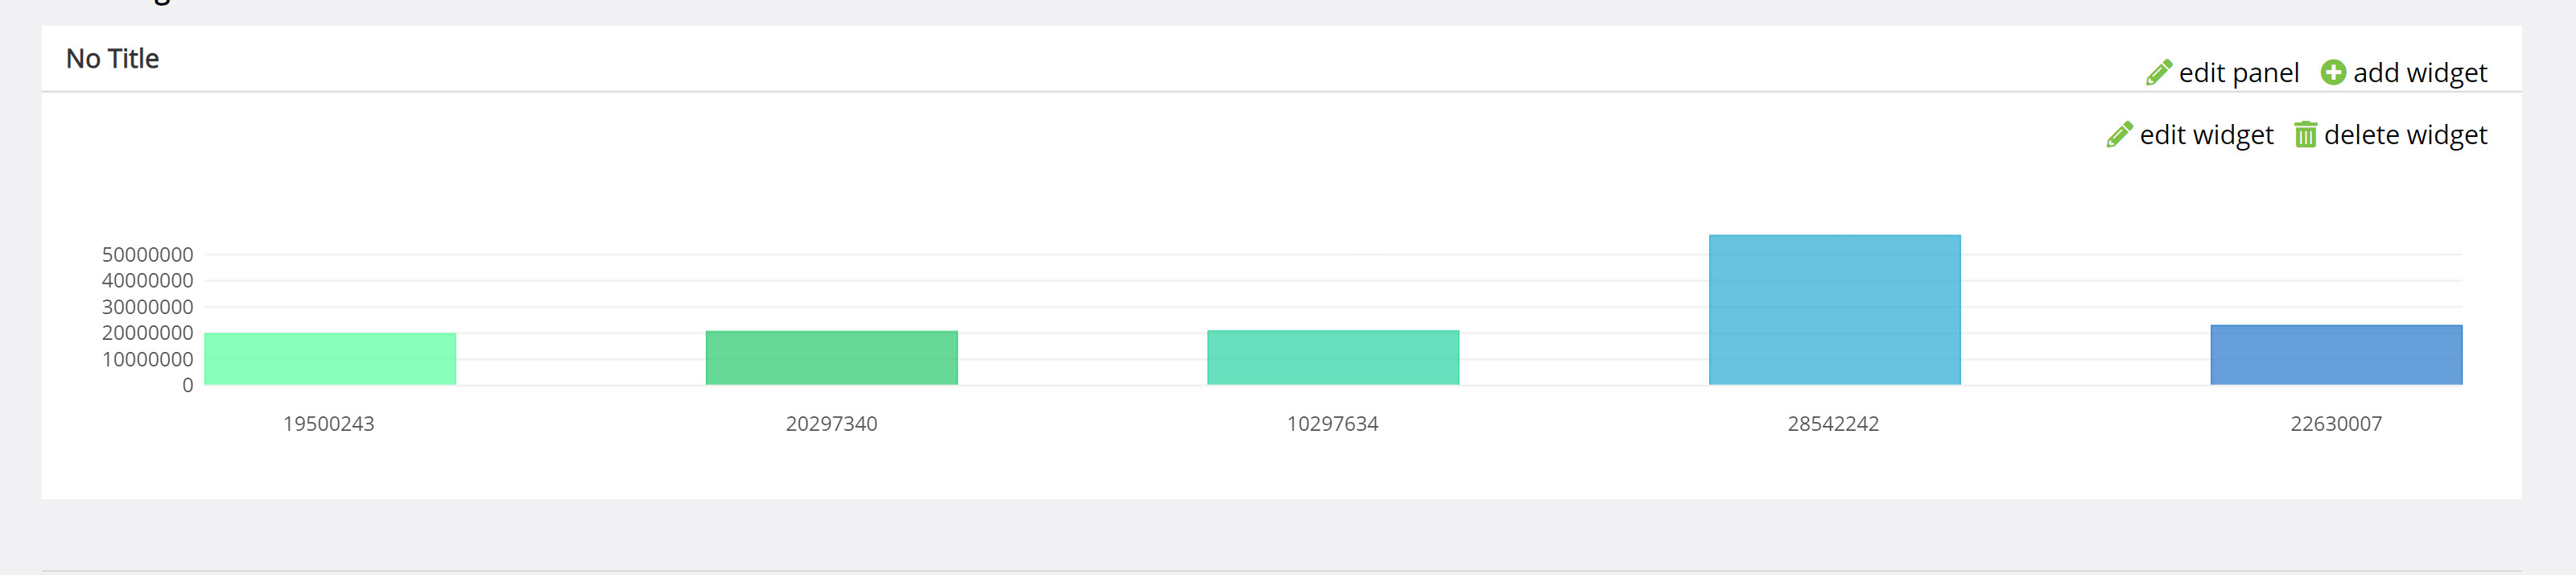Click the tallest sky-blue bar for 28542242
This screenshot has height=575, width=2576.
(x=1835, y=310)
